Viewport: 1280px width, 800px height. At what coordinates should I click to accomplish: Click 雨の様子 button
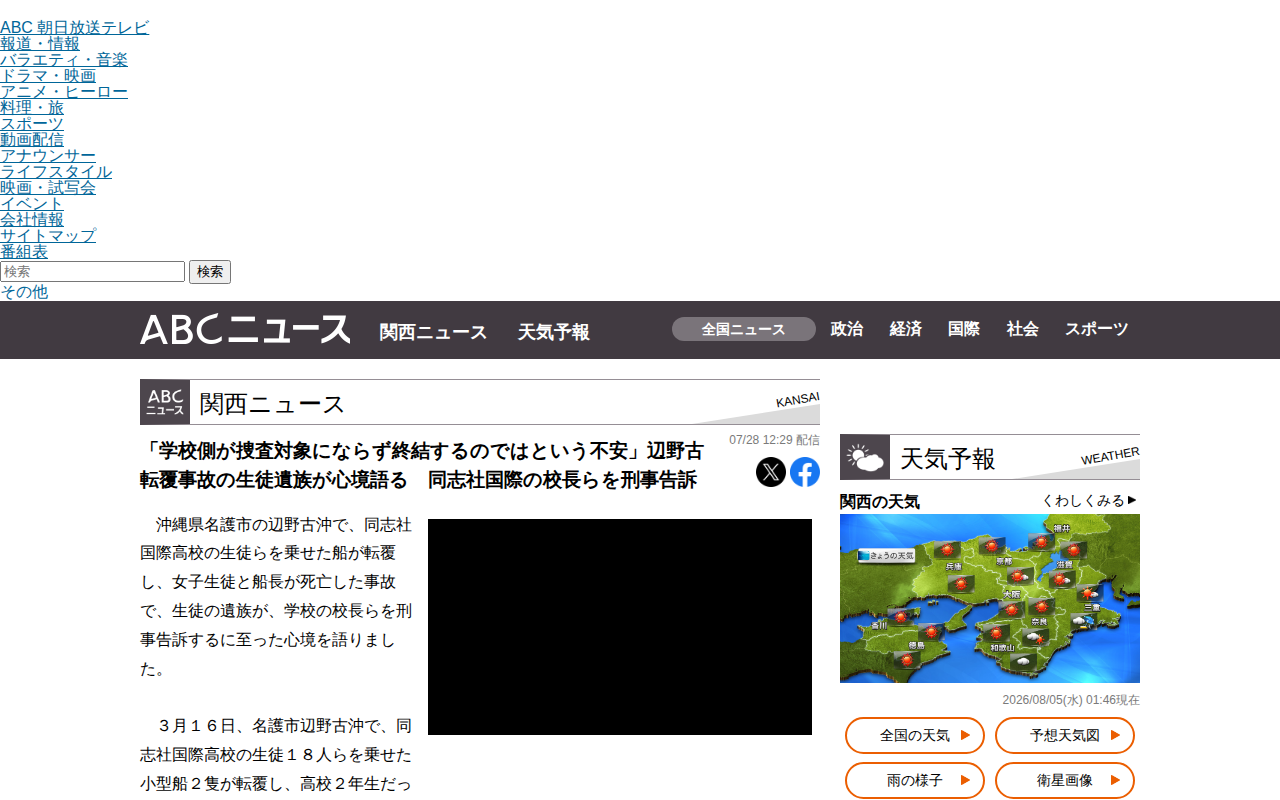pos(915,781)
